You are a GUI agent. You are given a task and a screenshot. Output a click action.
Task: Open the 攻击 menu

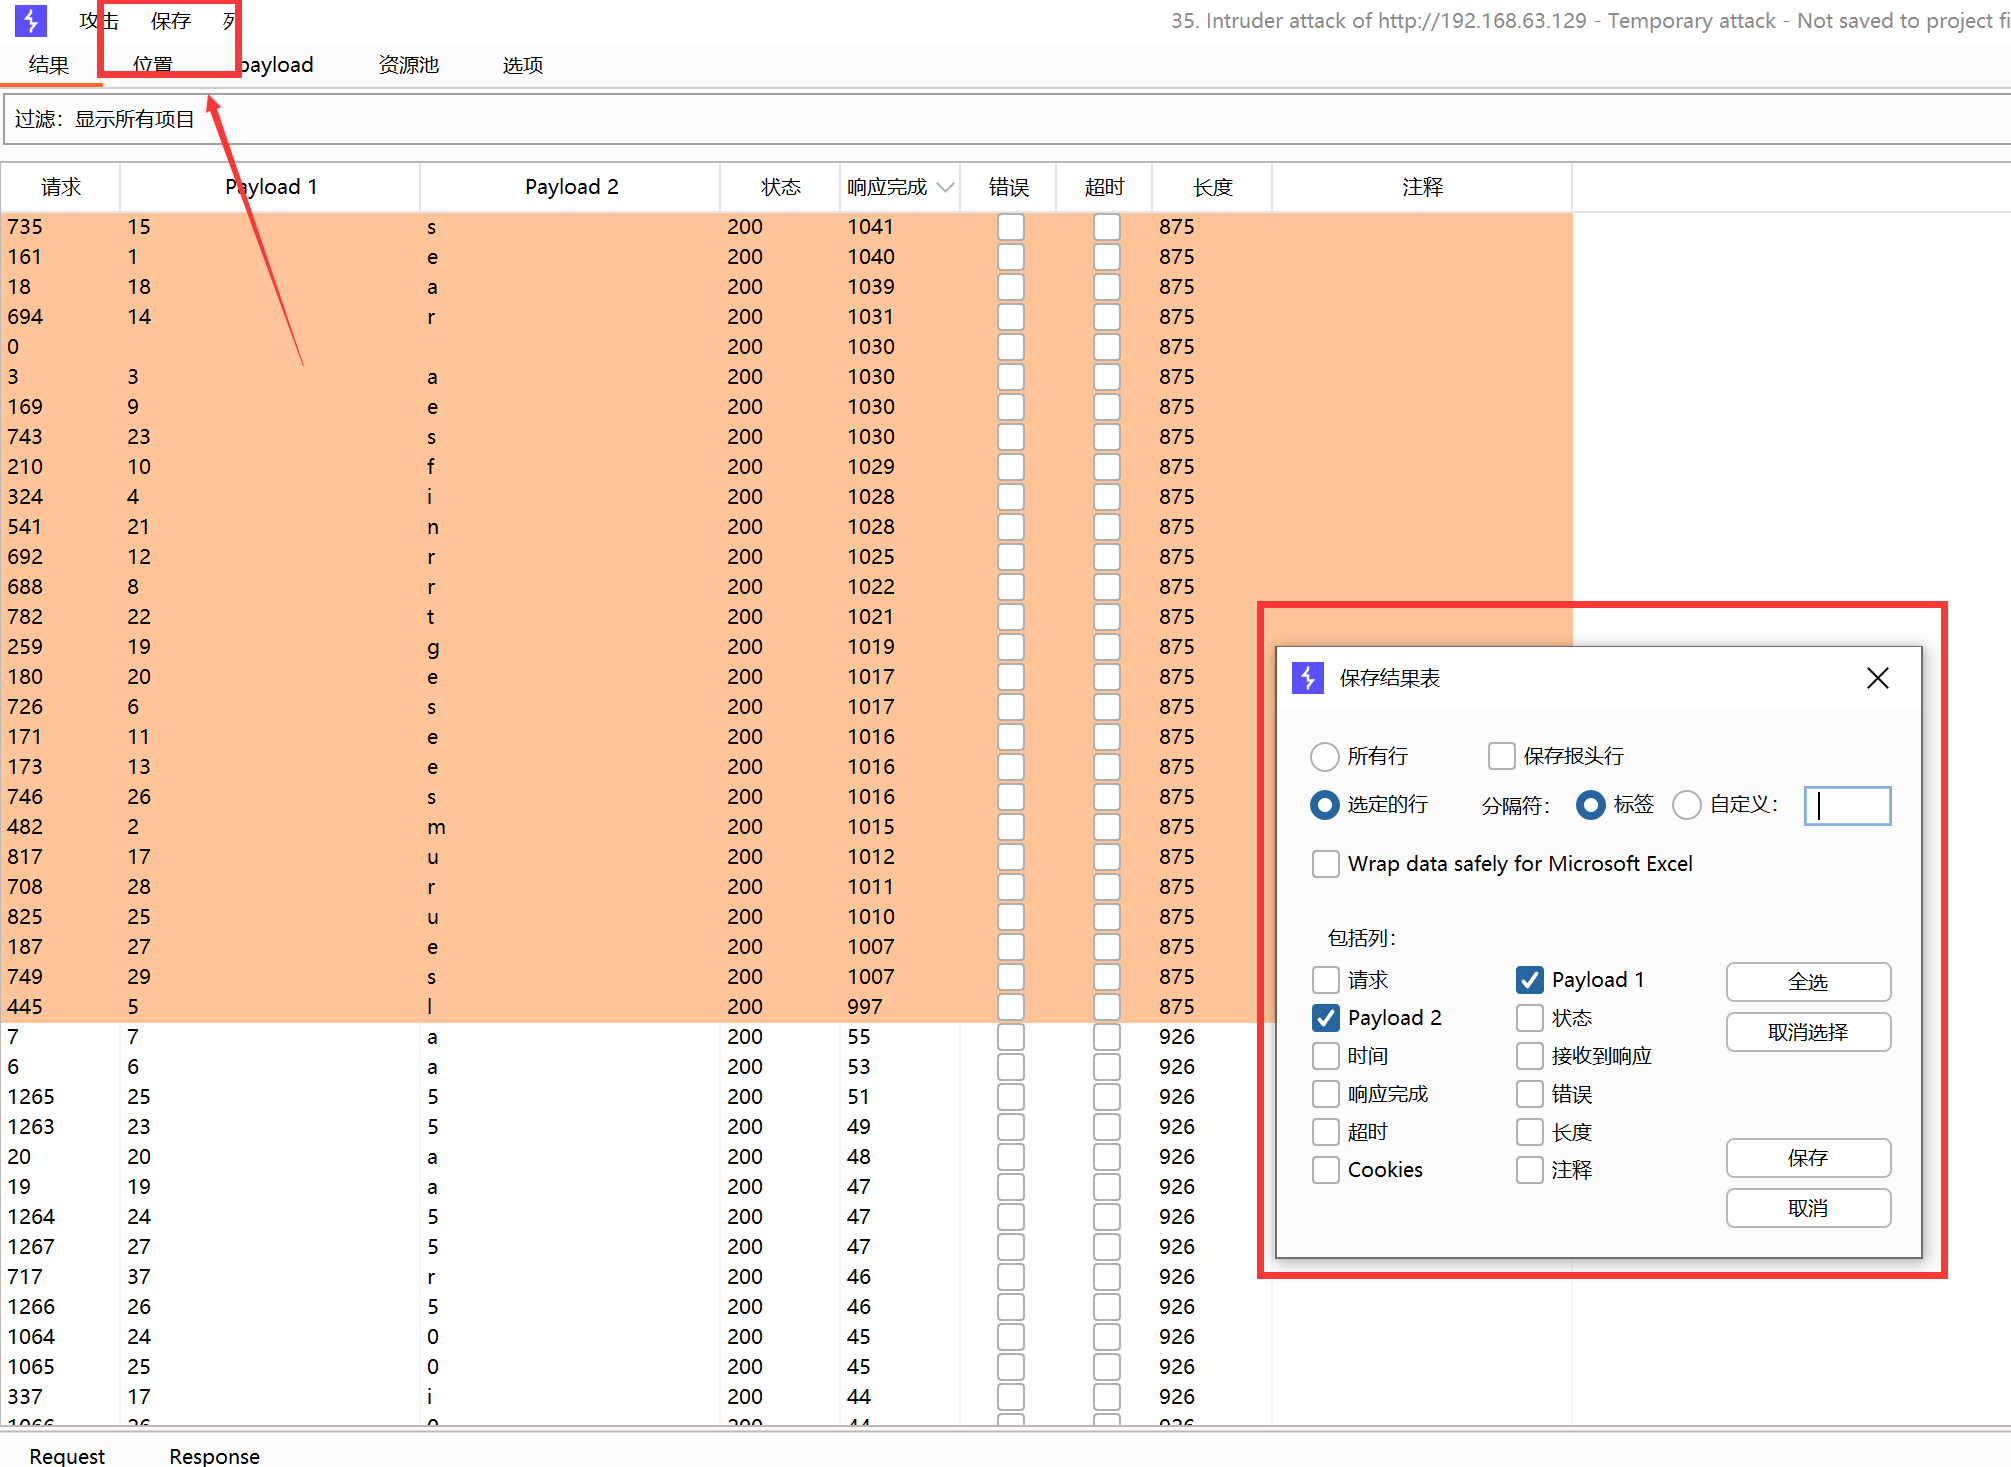coord(99,21)
